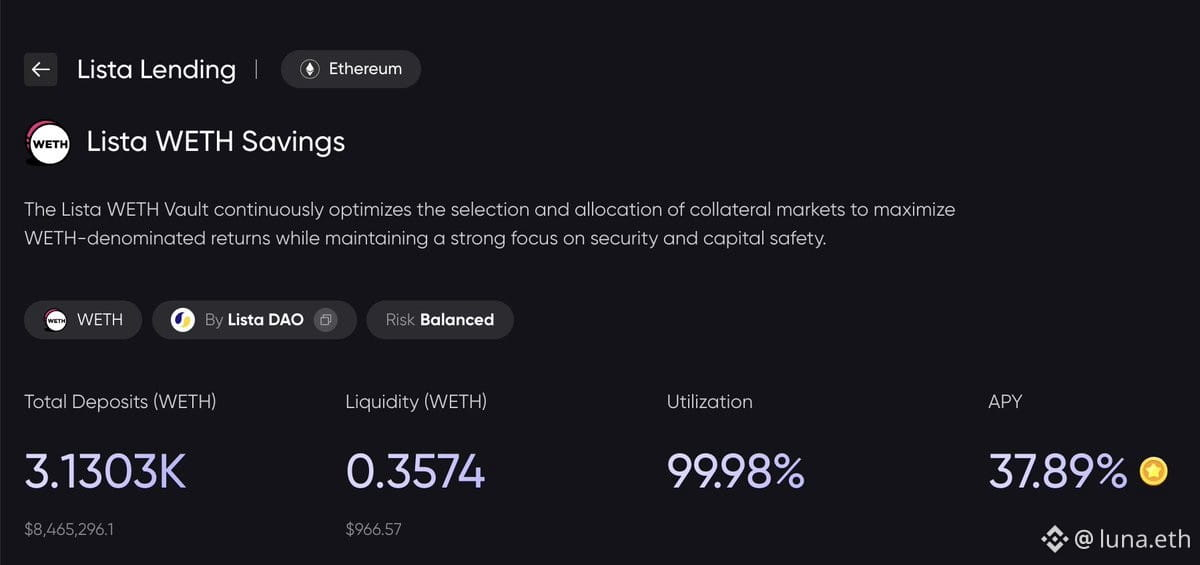The height and width of the screenshot is (565, 1200).
Task: Open the Ethereum network selector
Action: pos(351,69)
